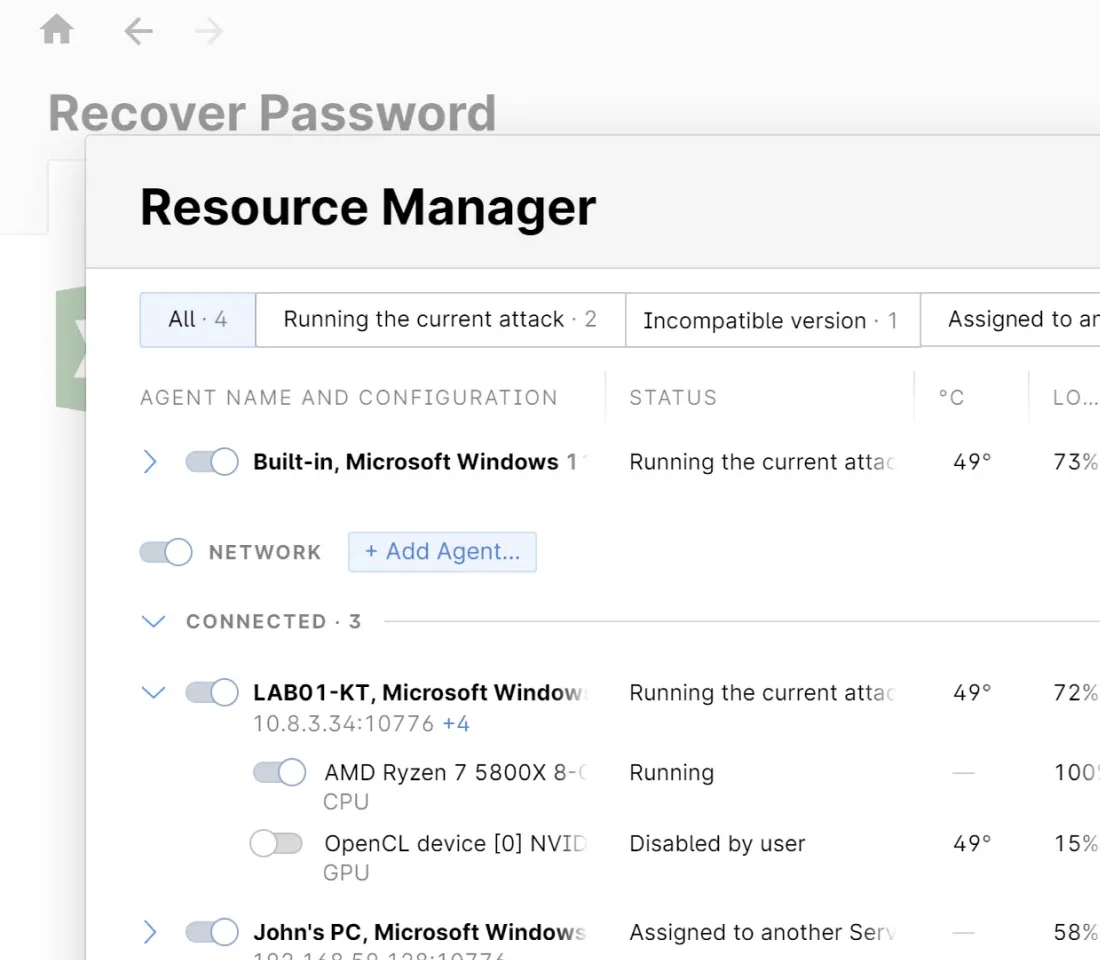Viewport: 1100px width, 960px height.
Task: Expand the Built-in agent row
Action: point(150,462)
